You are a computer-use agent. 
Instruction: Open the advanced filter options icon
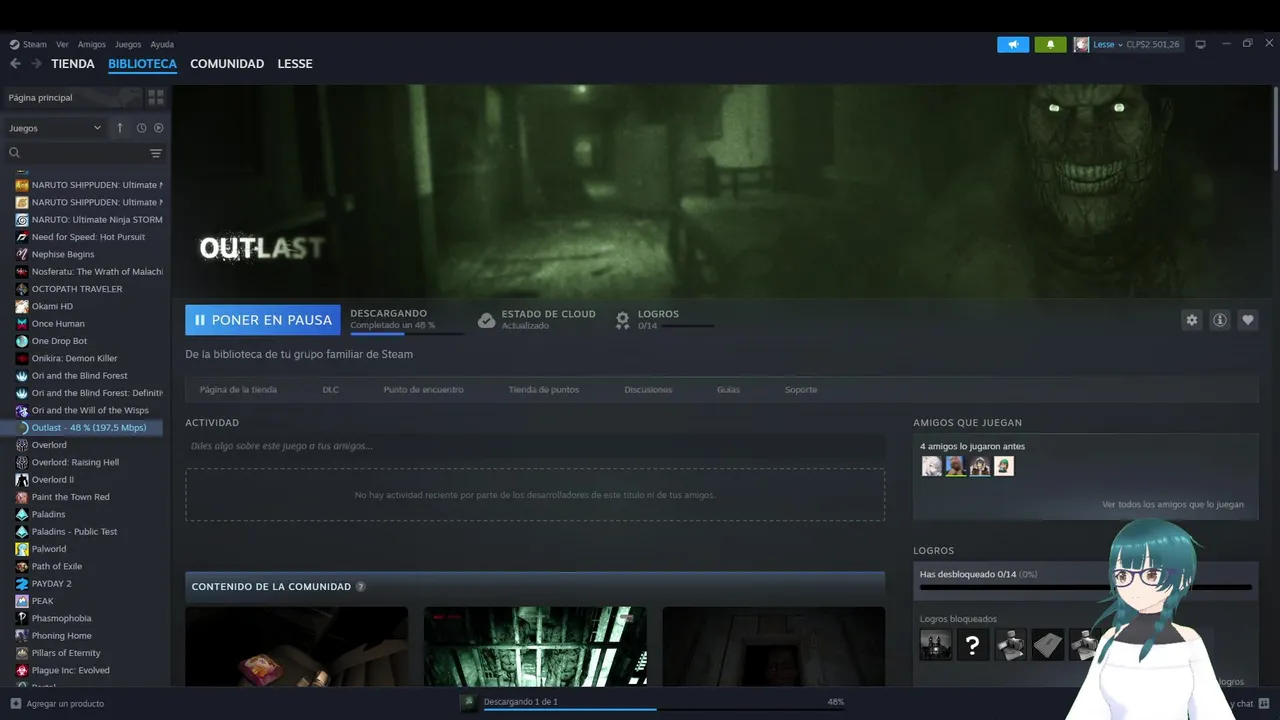pos(156,153)
